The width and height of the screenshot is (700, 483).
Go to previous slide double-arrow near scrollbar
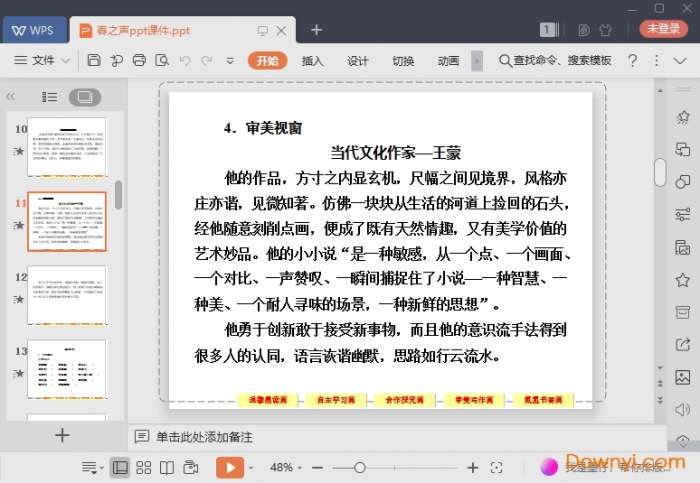pyautogui.click(x=660, y=383)
